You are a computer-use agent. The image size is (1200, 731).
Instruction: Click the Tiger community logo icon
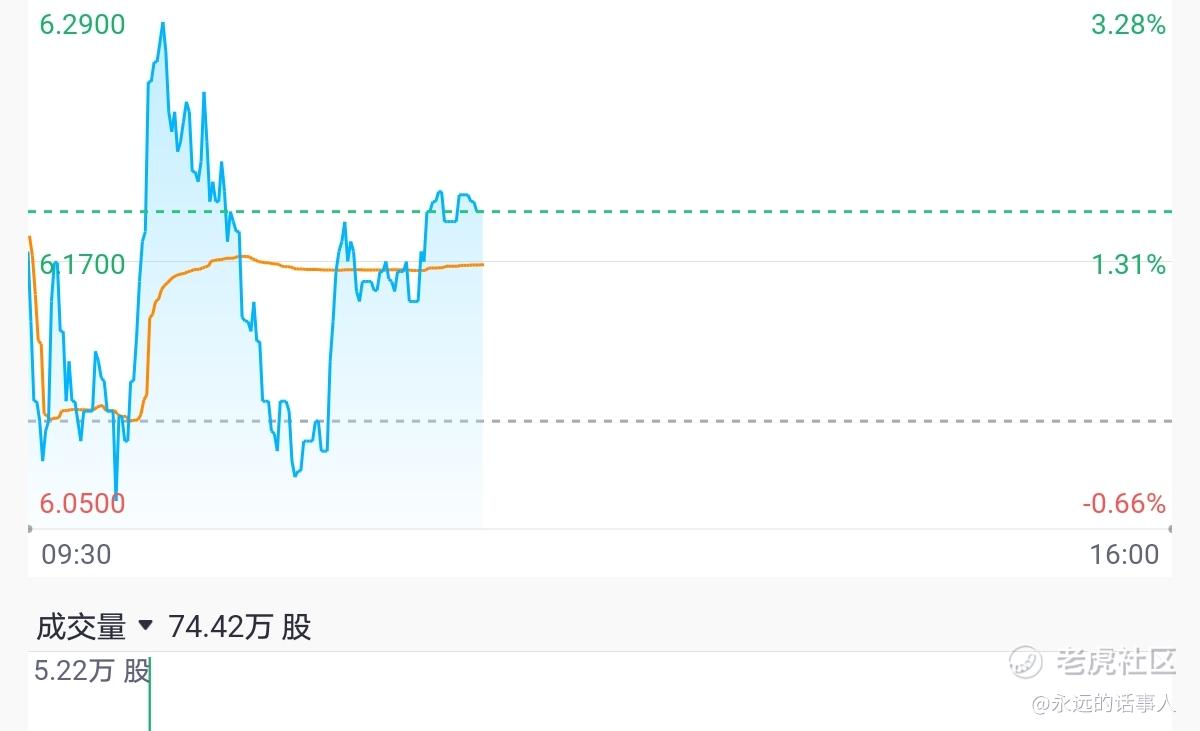(1026, 661)
